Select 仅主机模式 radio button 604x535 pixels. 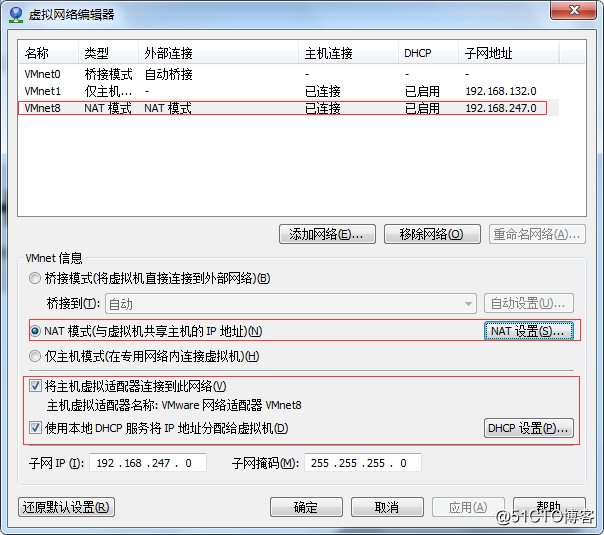tap(35, 356)
